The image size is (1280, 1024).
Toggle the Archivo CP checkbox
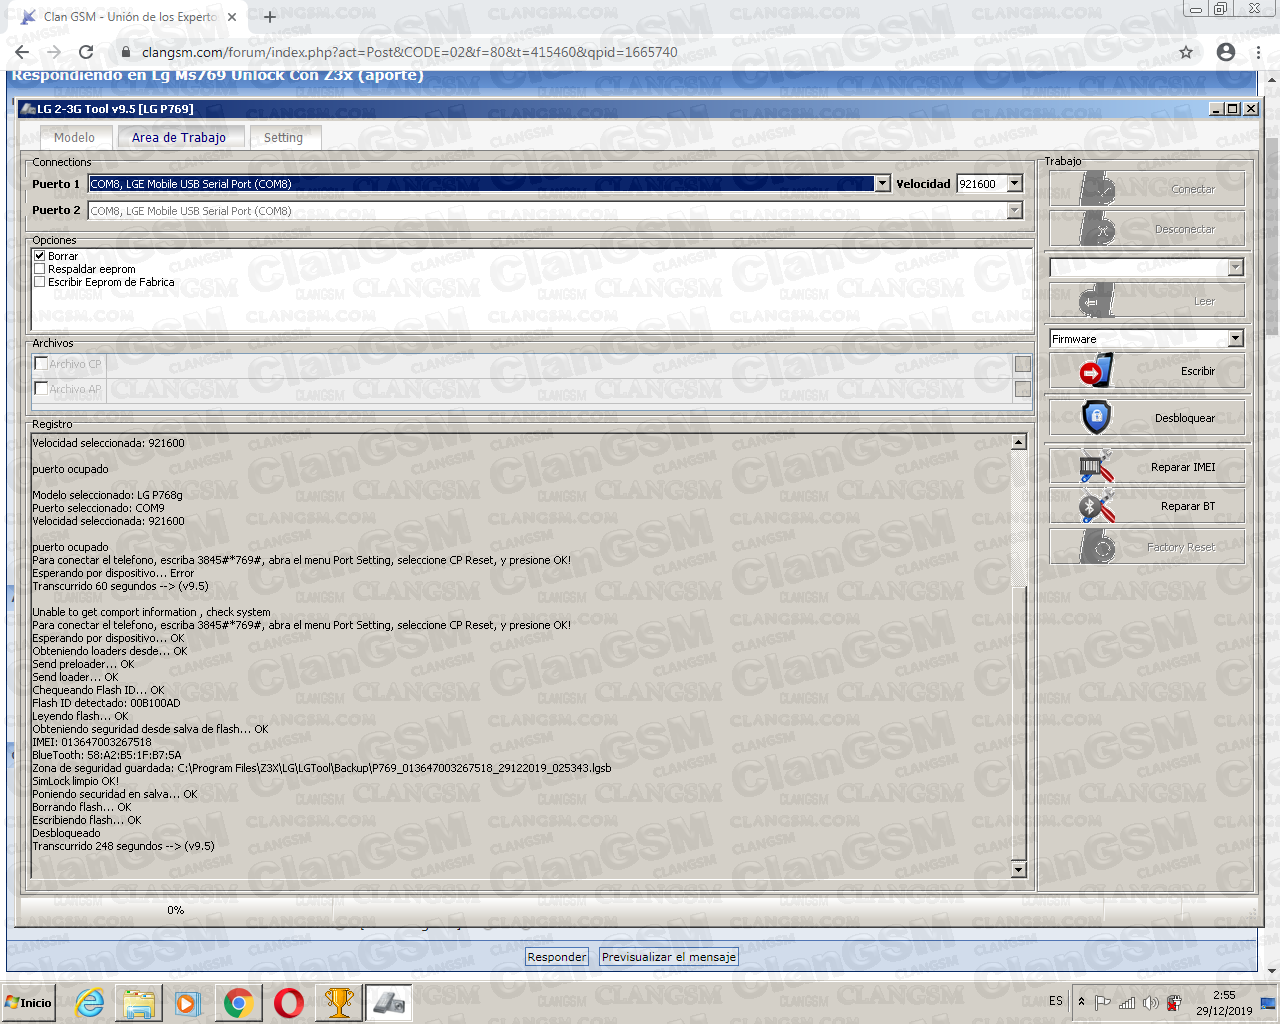pyautogui.click(x=41, y=364)
